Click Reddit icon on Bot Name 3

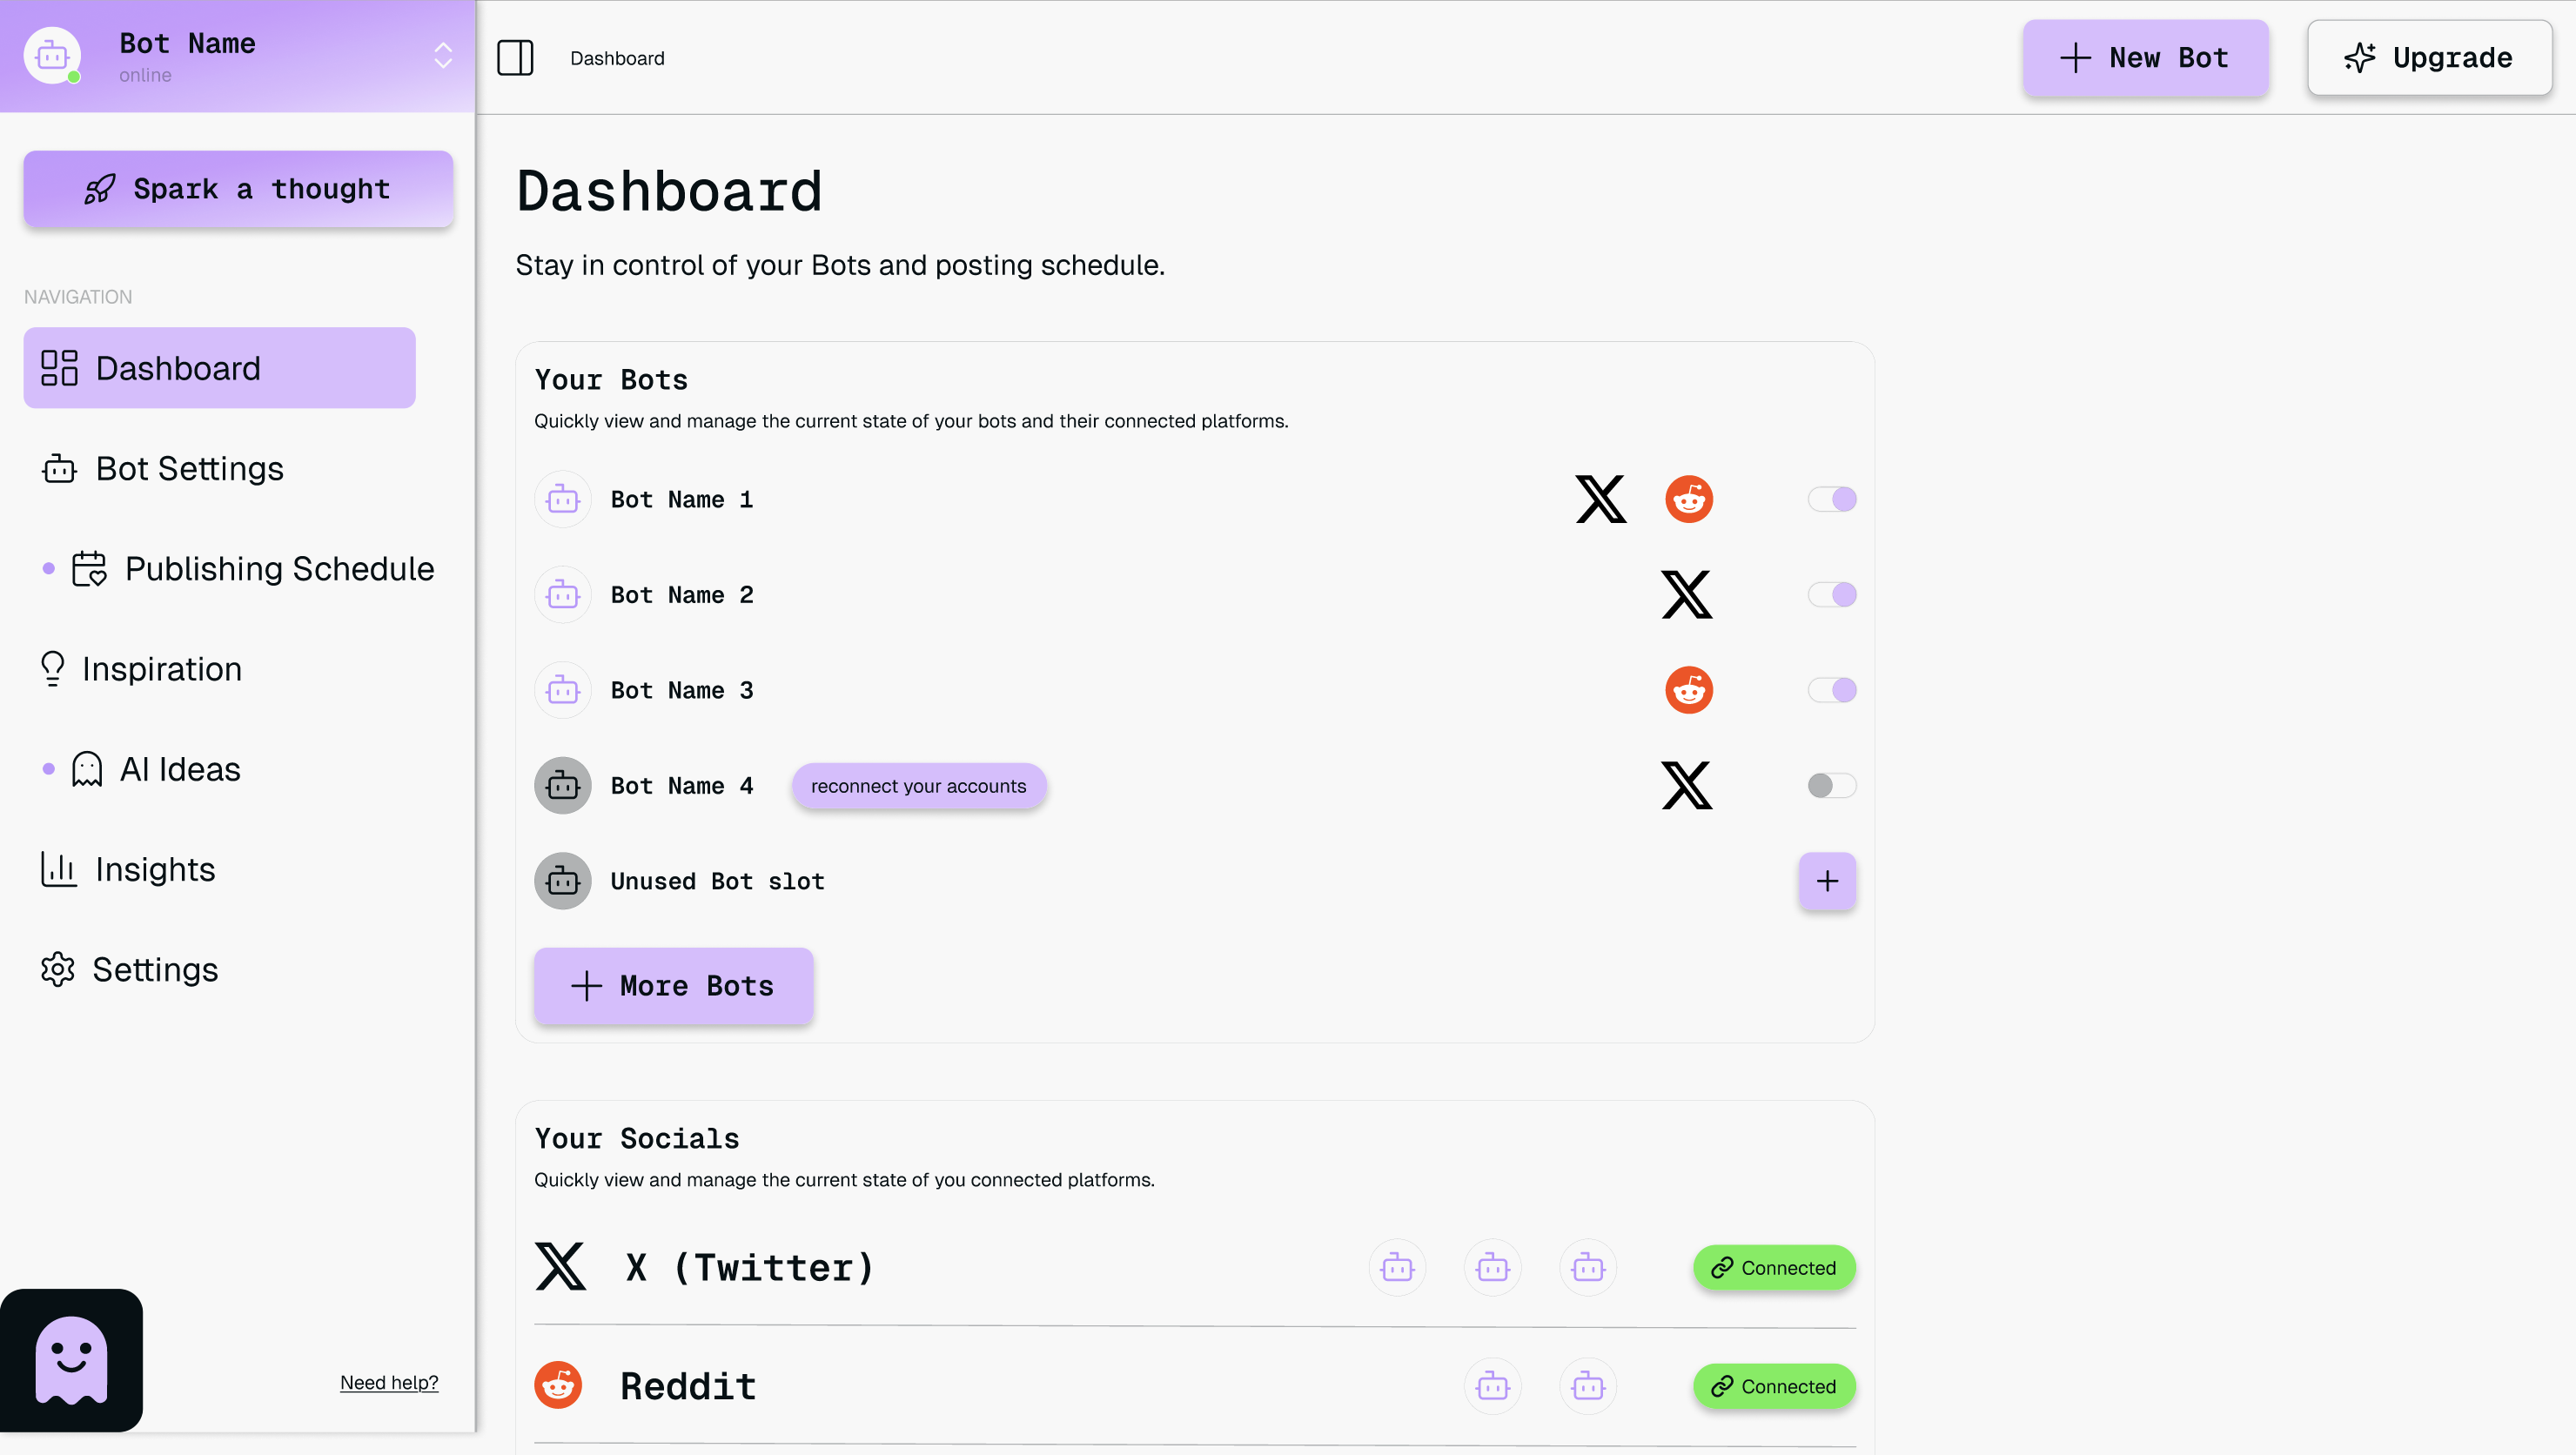point(1688,690)
